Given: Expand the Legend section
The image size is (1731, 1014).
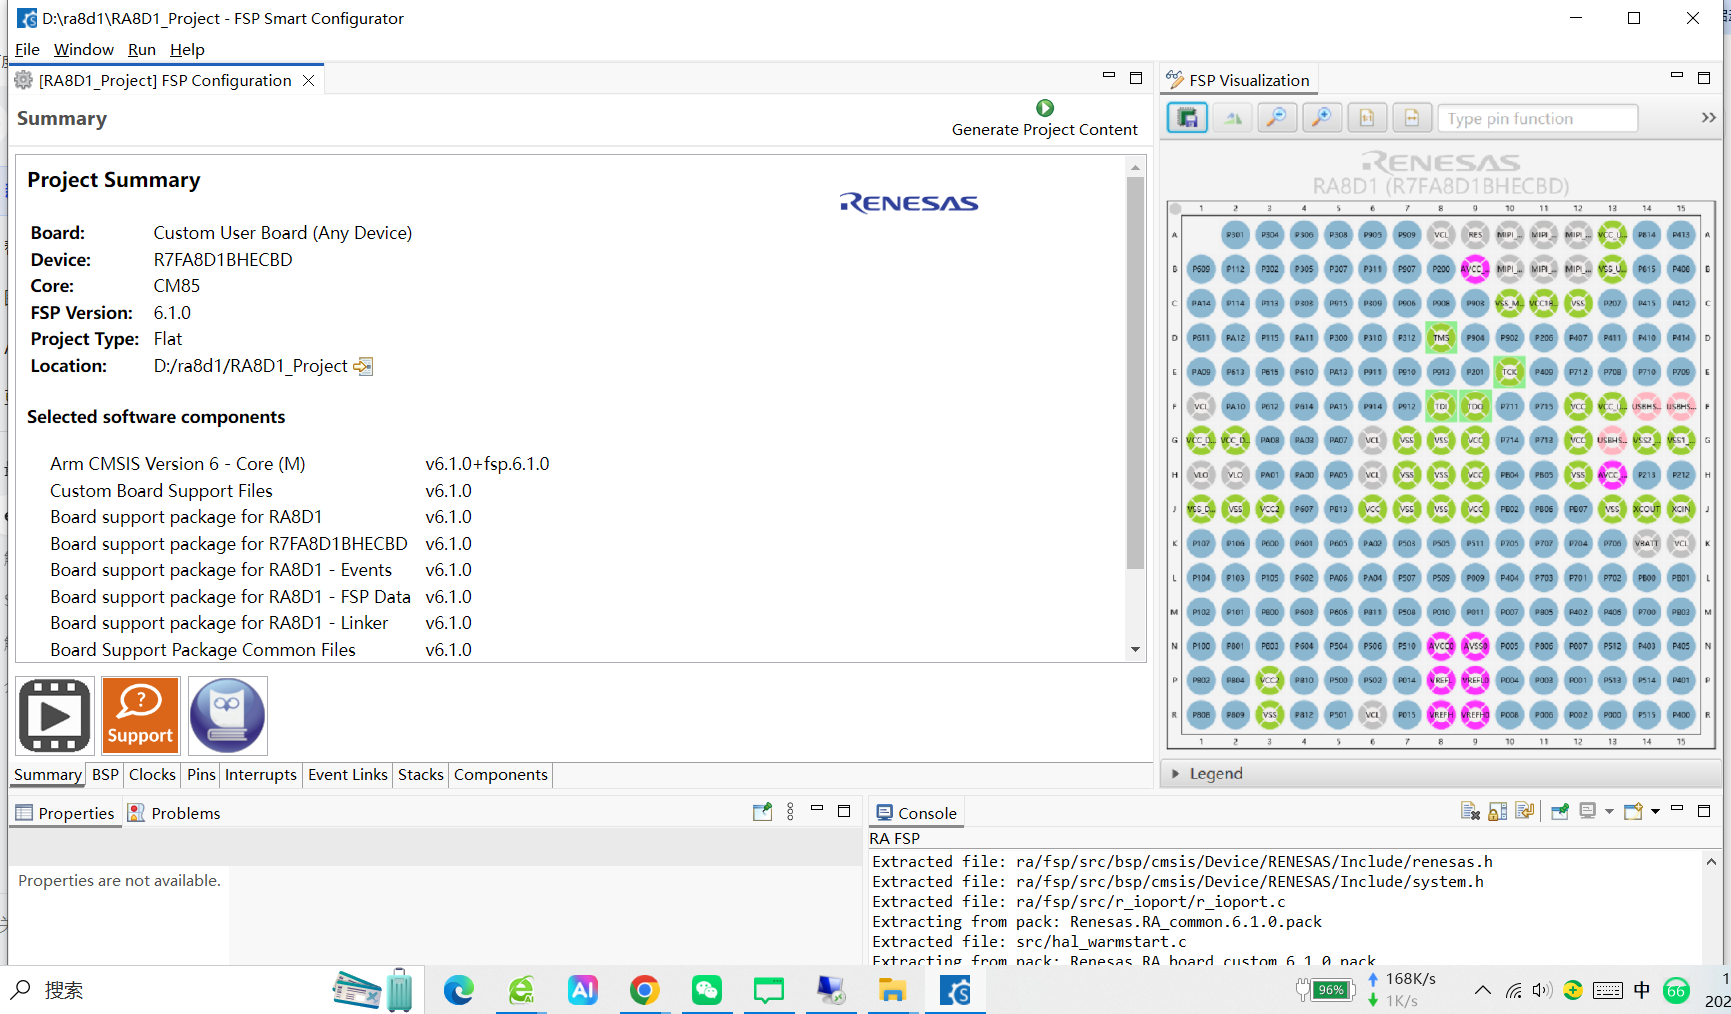Looking at the screenshot, I should (x=1176, y=774).
